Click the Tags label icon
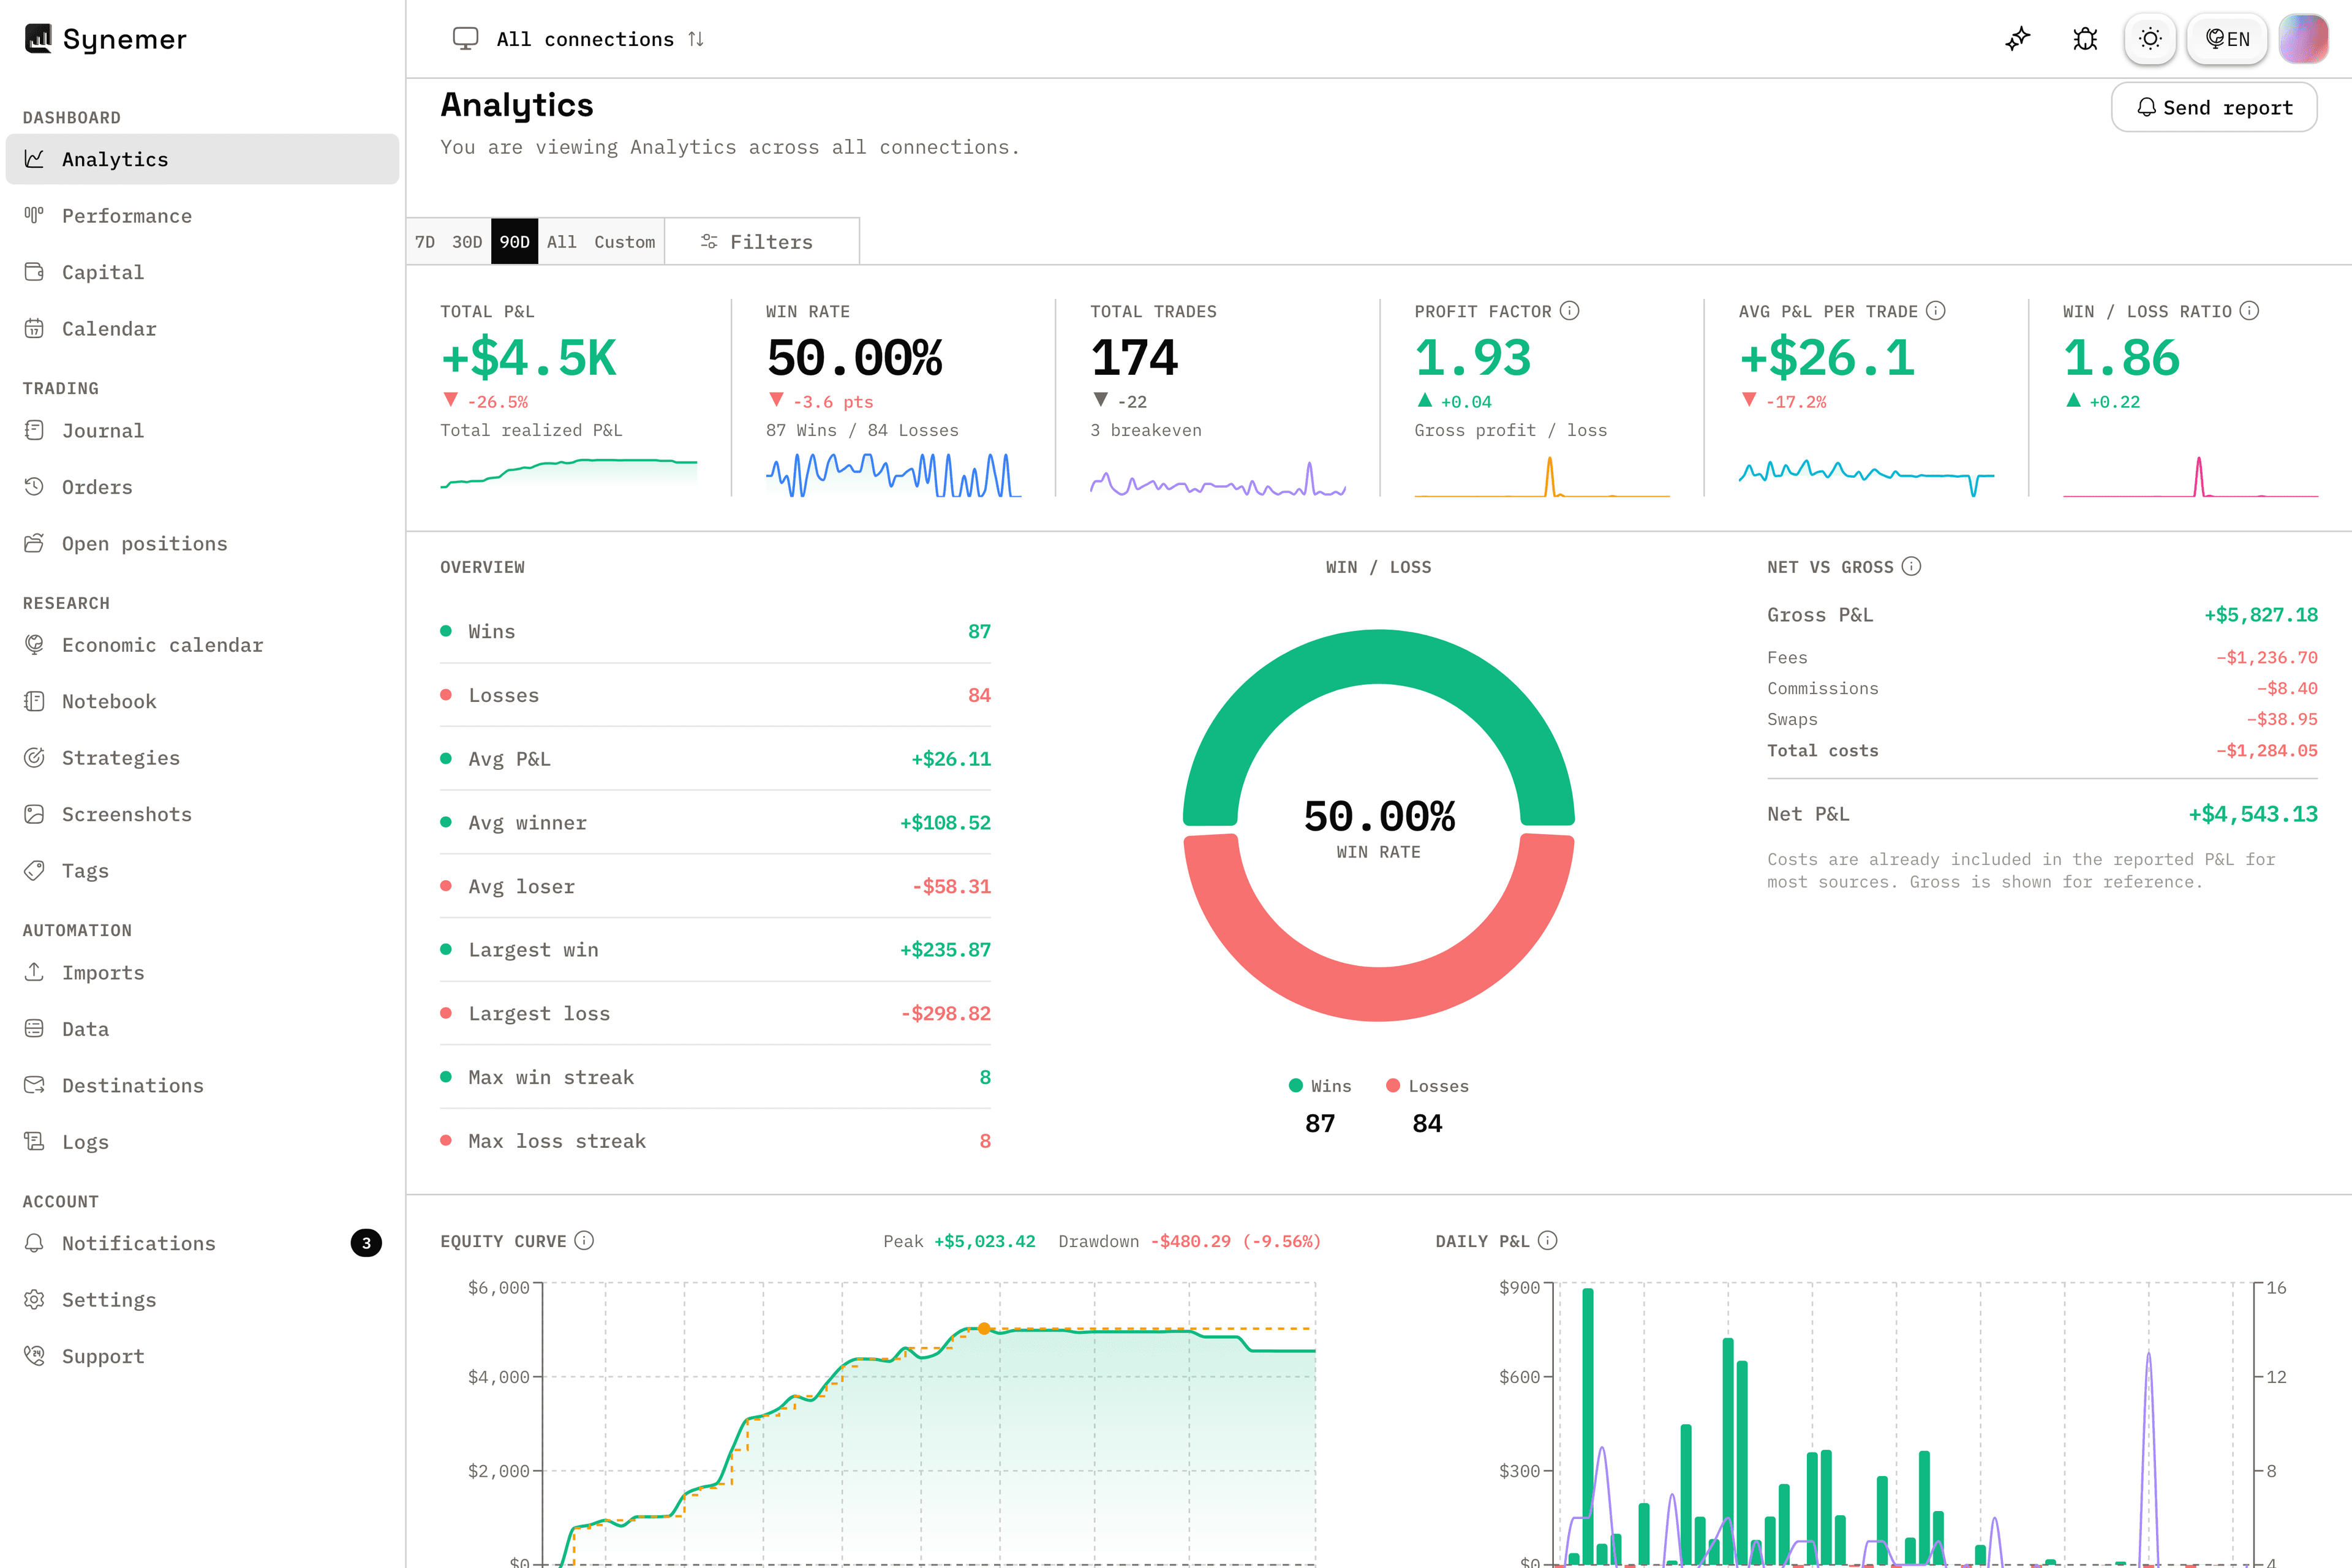2352x1568 pixels. click(x=34, y=871)
